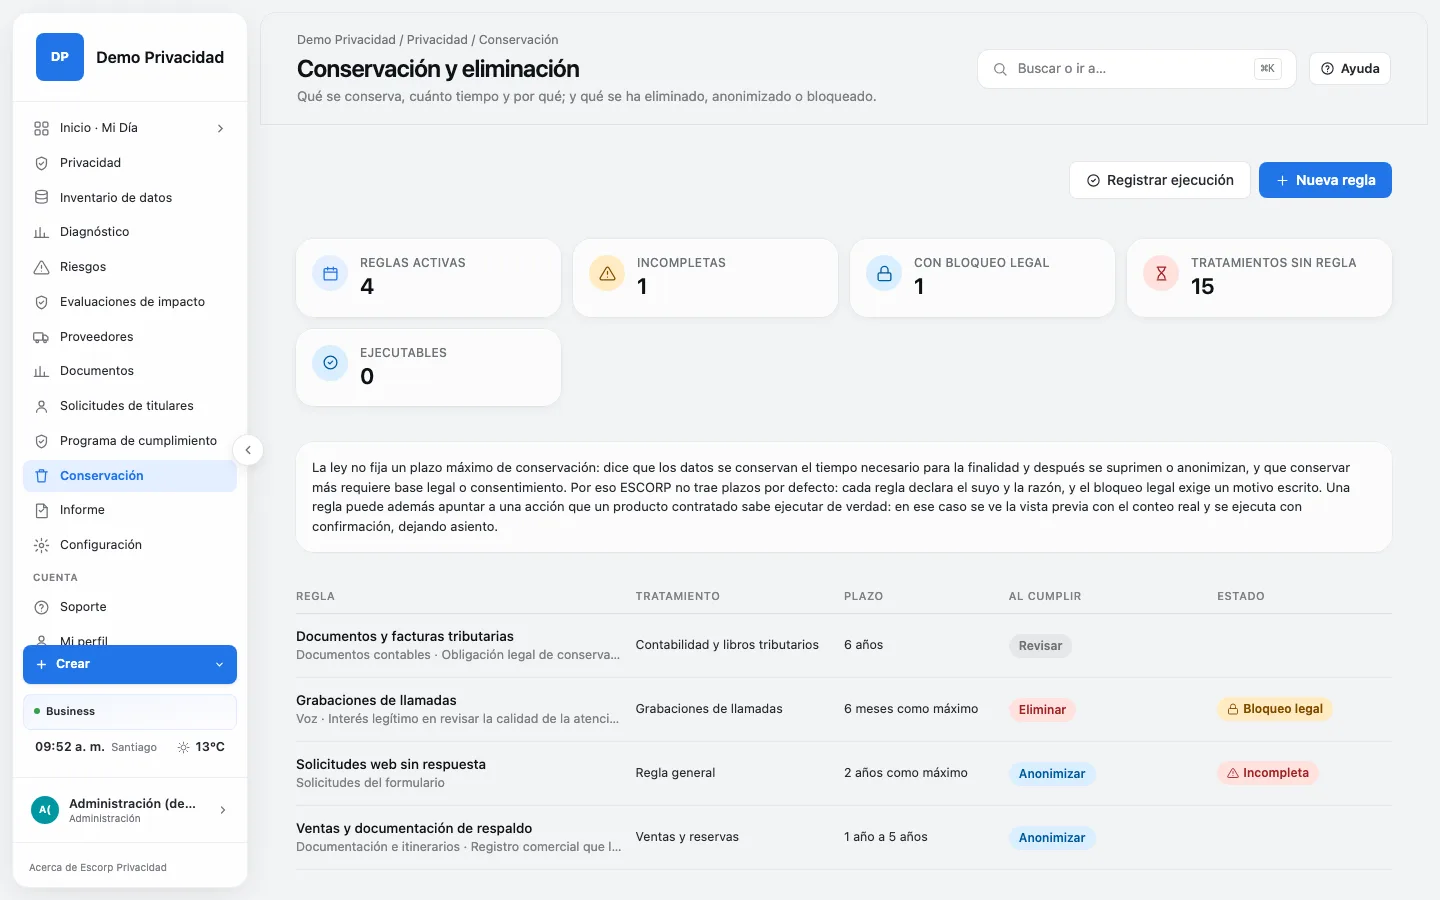1440x900 pixels.
Task: Click the Incompleta status badge
Action: coord(1268,773)
